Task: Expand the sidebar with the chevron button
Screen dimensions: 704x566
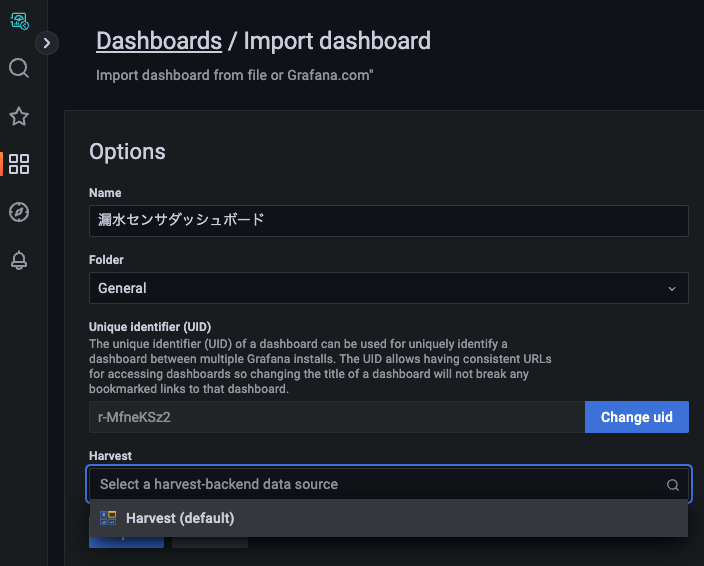Action: point(47,43)
